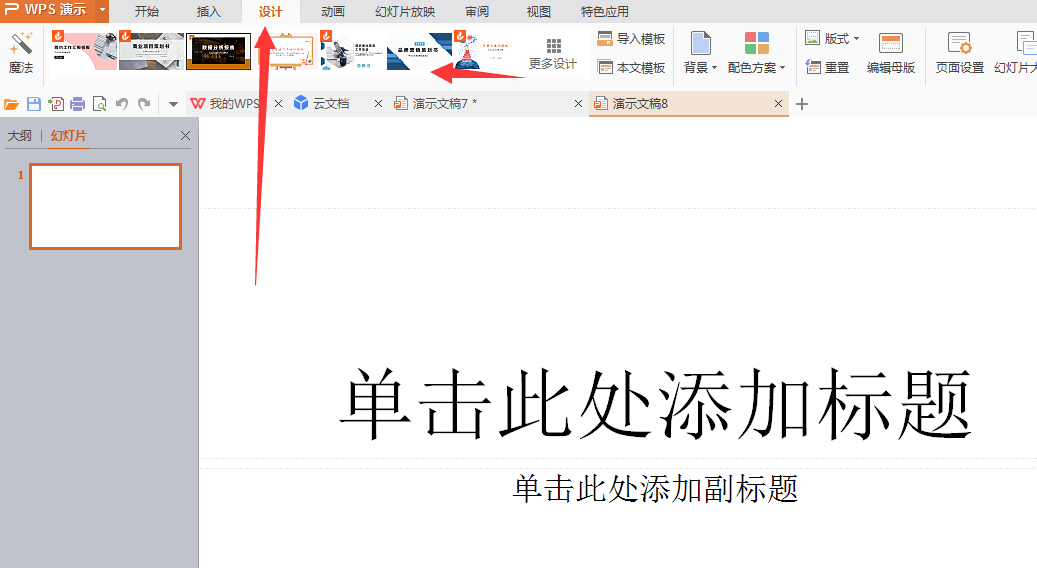1037x568 pixels.
Task: Open 页面设置 page setup
Action: pyautogui.click(x=960, y=52)
